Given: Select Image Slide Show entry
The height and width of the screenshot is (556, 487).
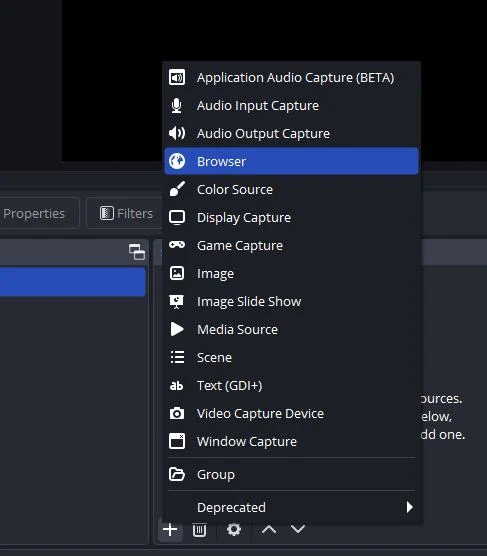Looking at the screenshot, I should pos(291,301).
